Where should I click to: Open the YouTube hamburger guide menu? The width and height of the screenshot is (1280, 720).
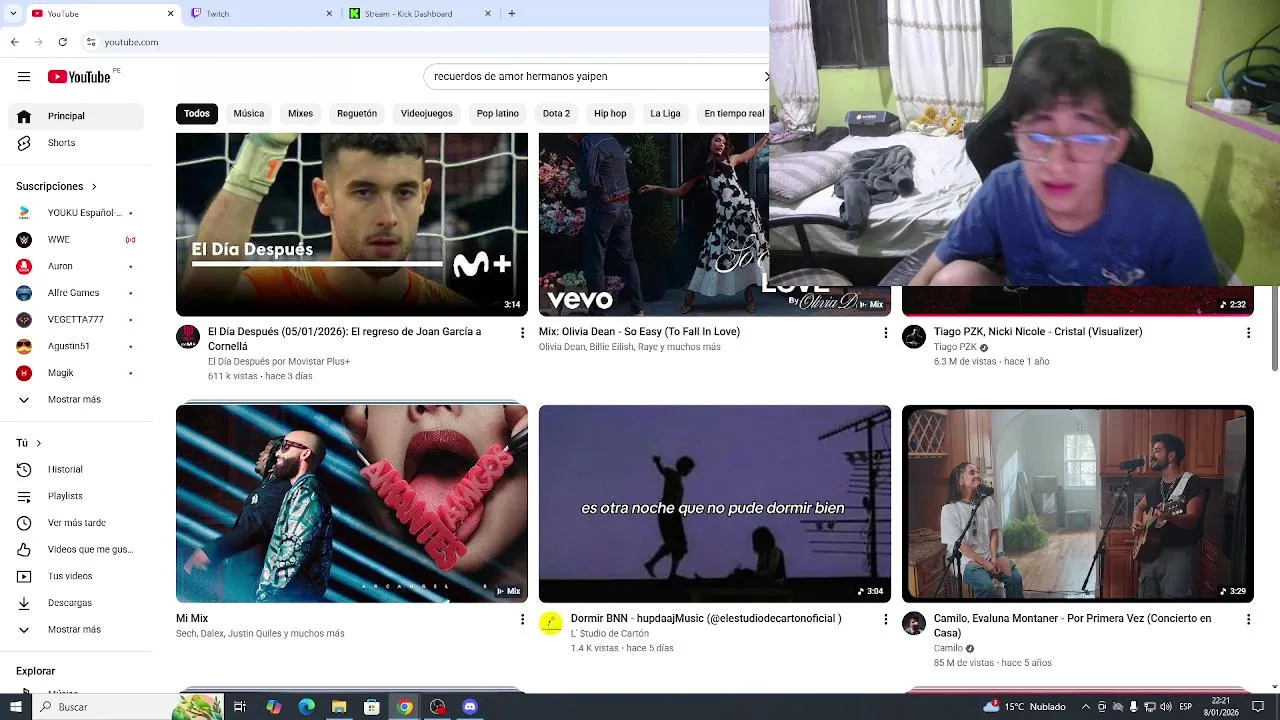point(24,77)
